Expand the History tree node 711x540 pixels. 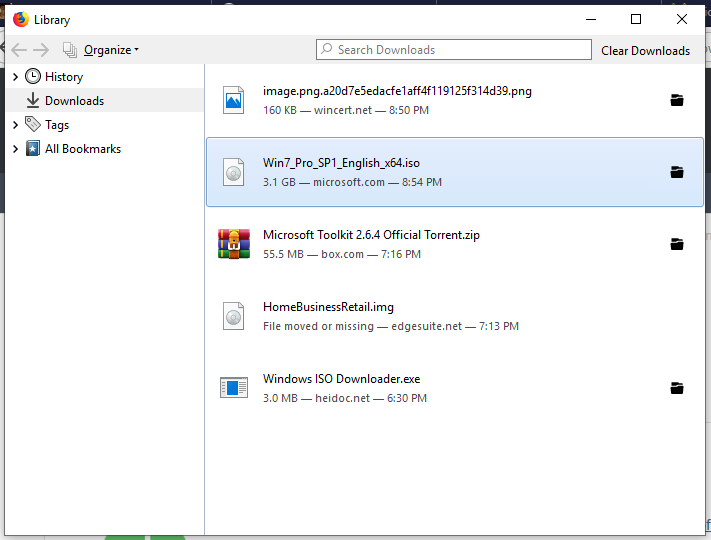(x=15, y=77)
